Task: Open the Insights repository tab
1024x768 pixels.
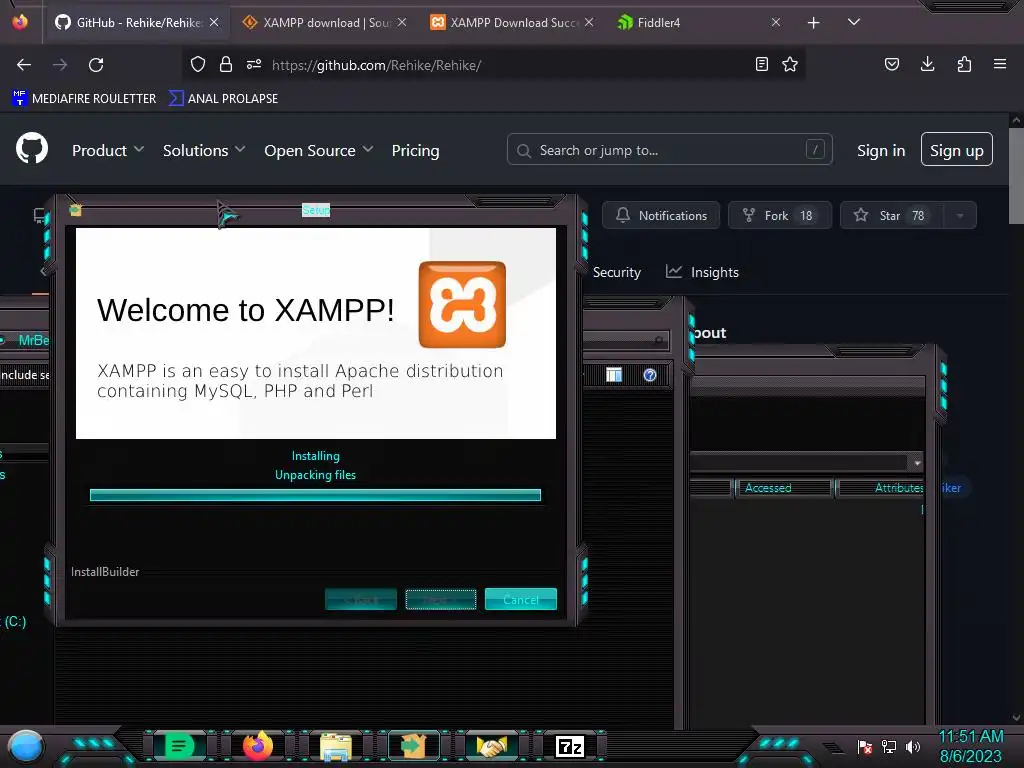Action: pyautogui.click(x=702, y=272)
